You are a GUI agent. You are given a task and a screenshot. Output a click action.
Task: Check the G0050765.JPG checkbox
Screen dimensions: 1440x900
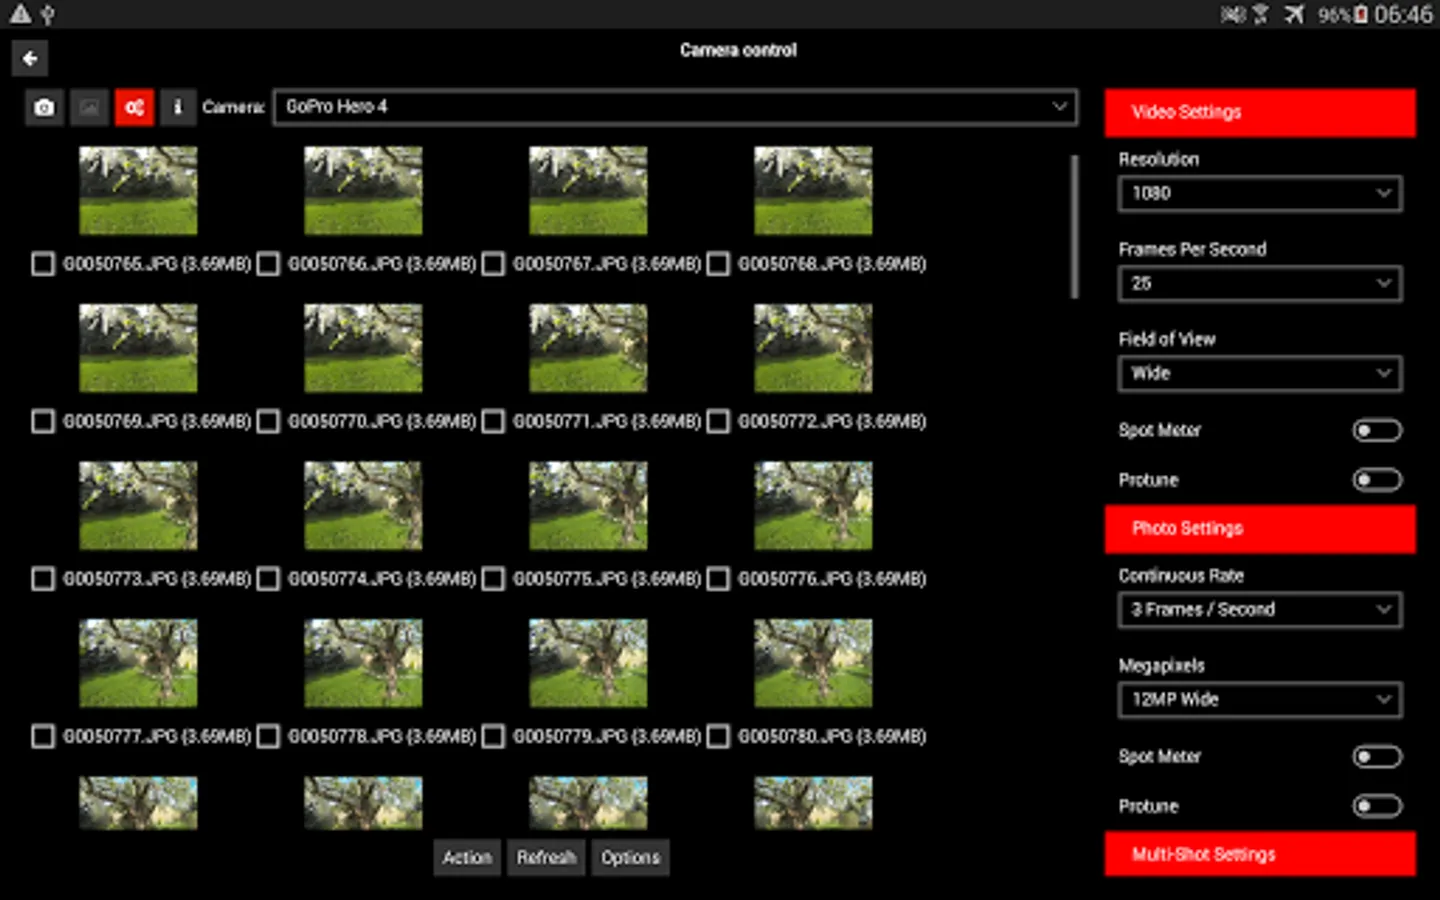tap(43, 264)
